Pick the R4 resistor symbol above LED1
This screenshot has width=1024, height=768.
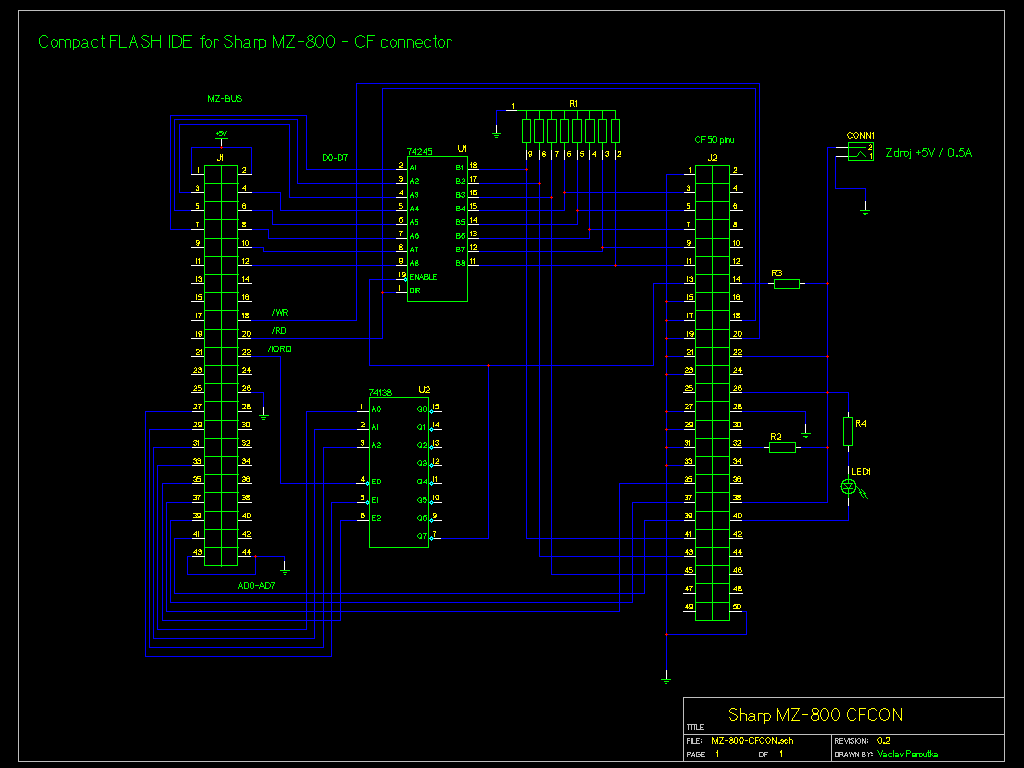(848, 431)
